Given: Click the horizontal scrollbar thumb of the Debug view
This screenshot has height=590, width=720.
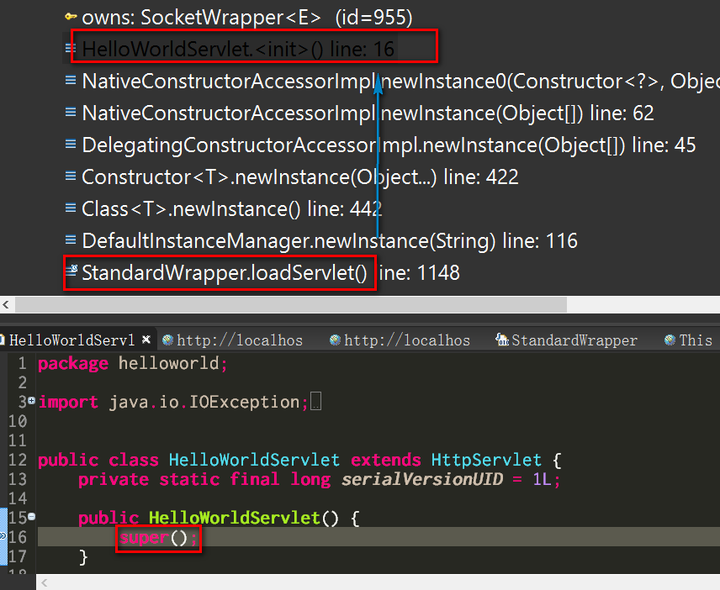Looking at the screenshot, I should 291,304.
